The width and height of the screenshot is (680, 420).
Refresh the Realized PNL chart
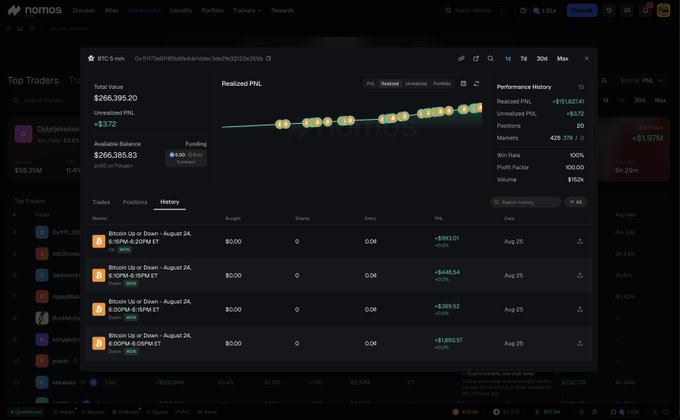[476, 83]
